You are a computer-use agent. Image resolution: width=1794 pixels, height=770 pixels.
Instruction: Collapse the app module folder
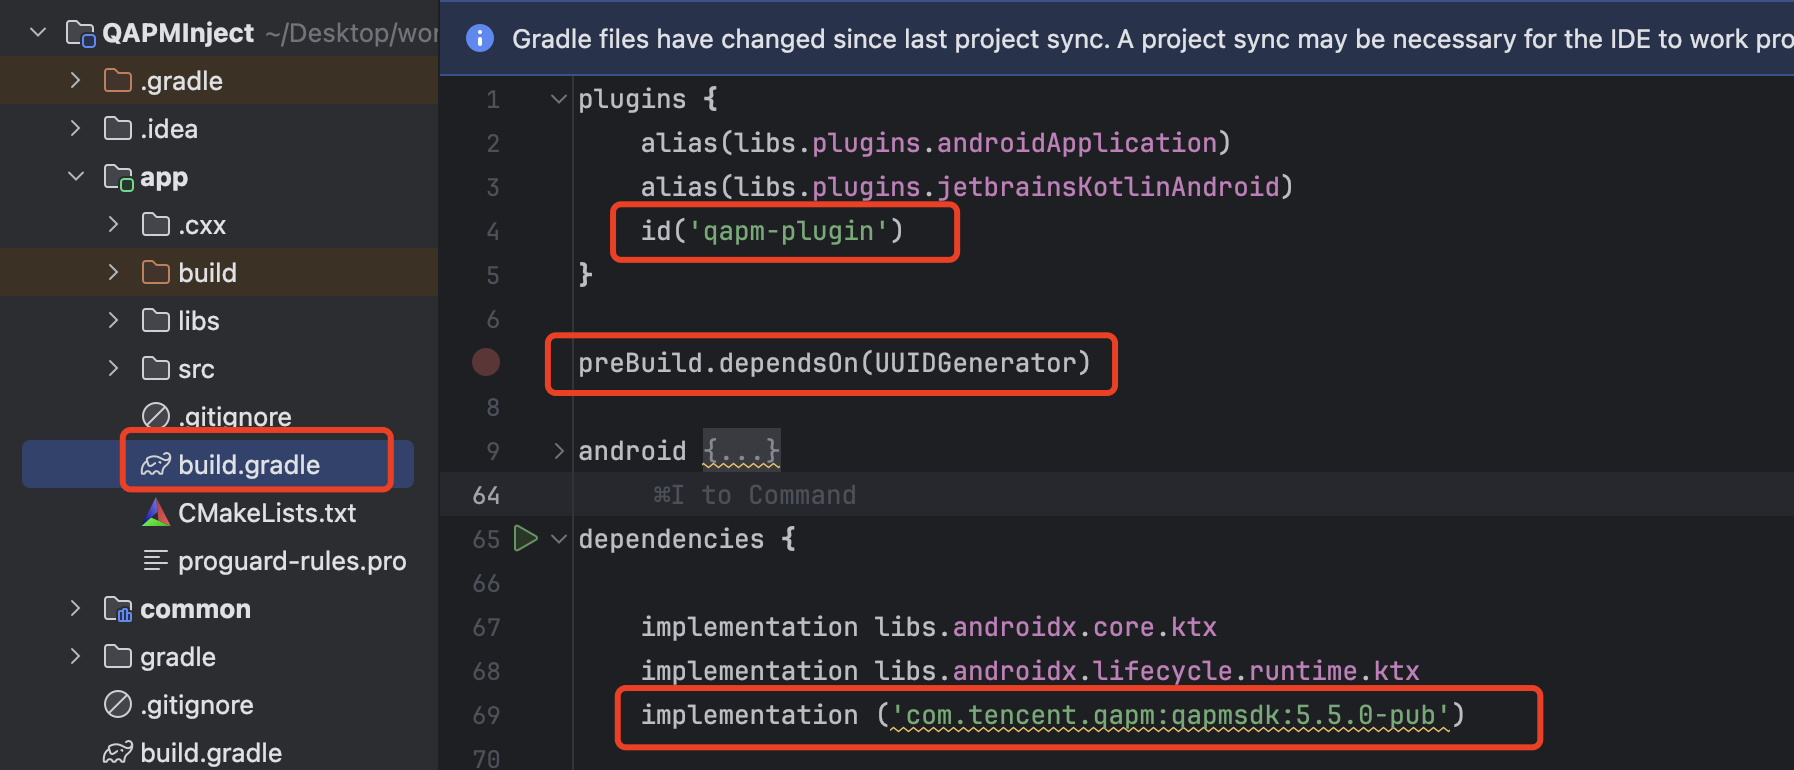(75, 176)
